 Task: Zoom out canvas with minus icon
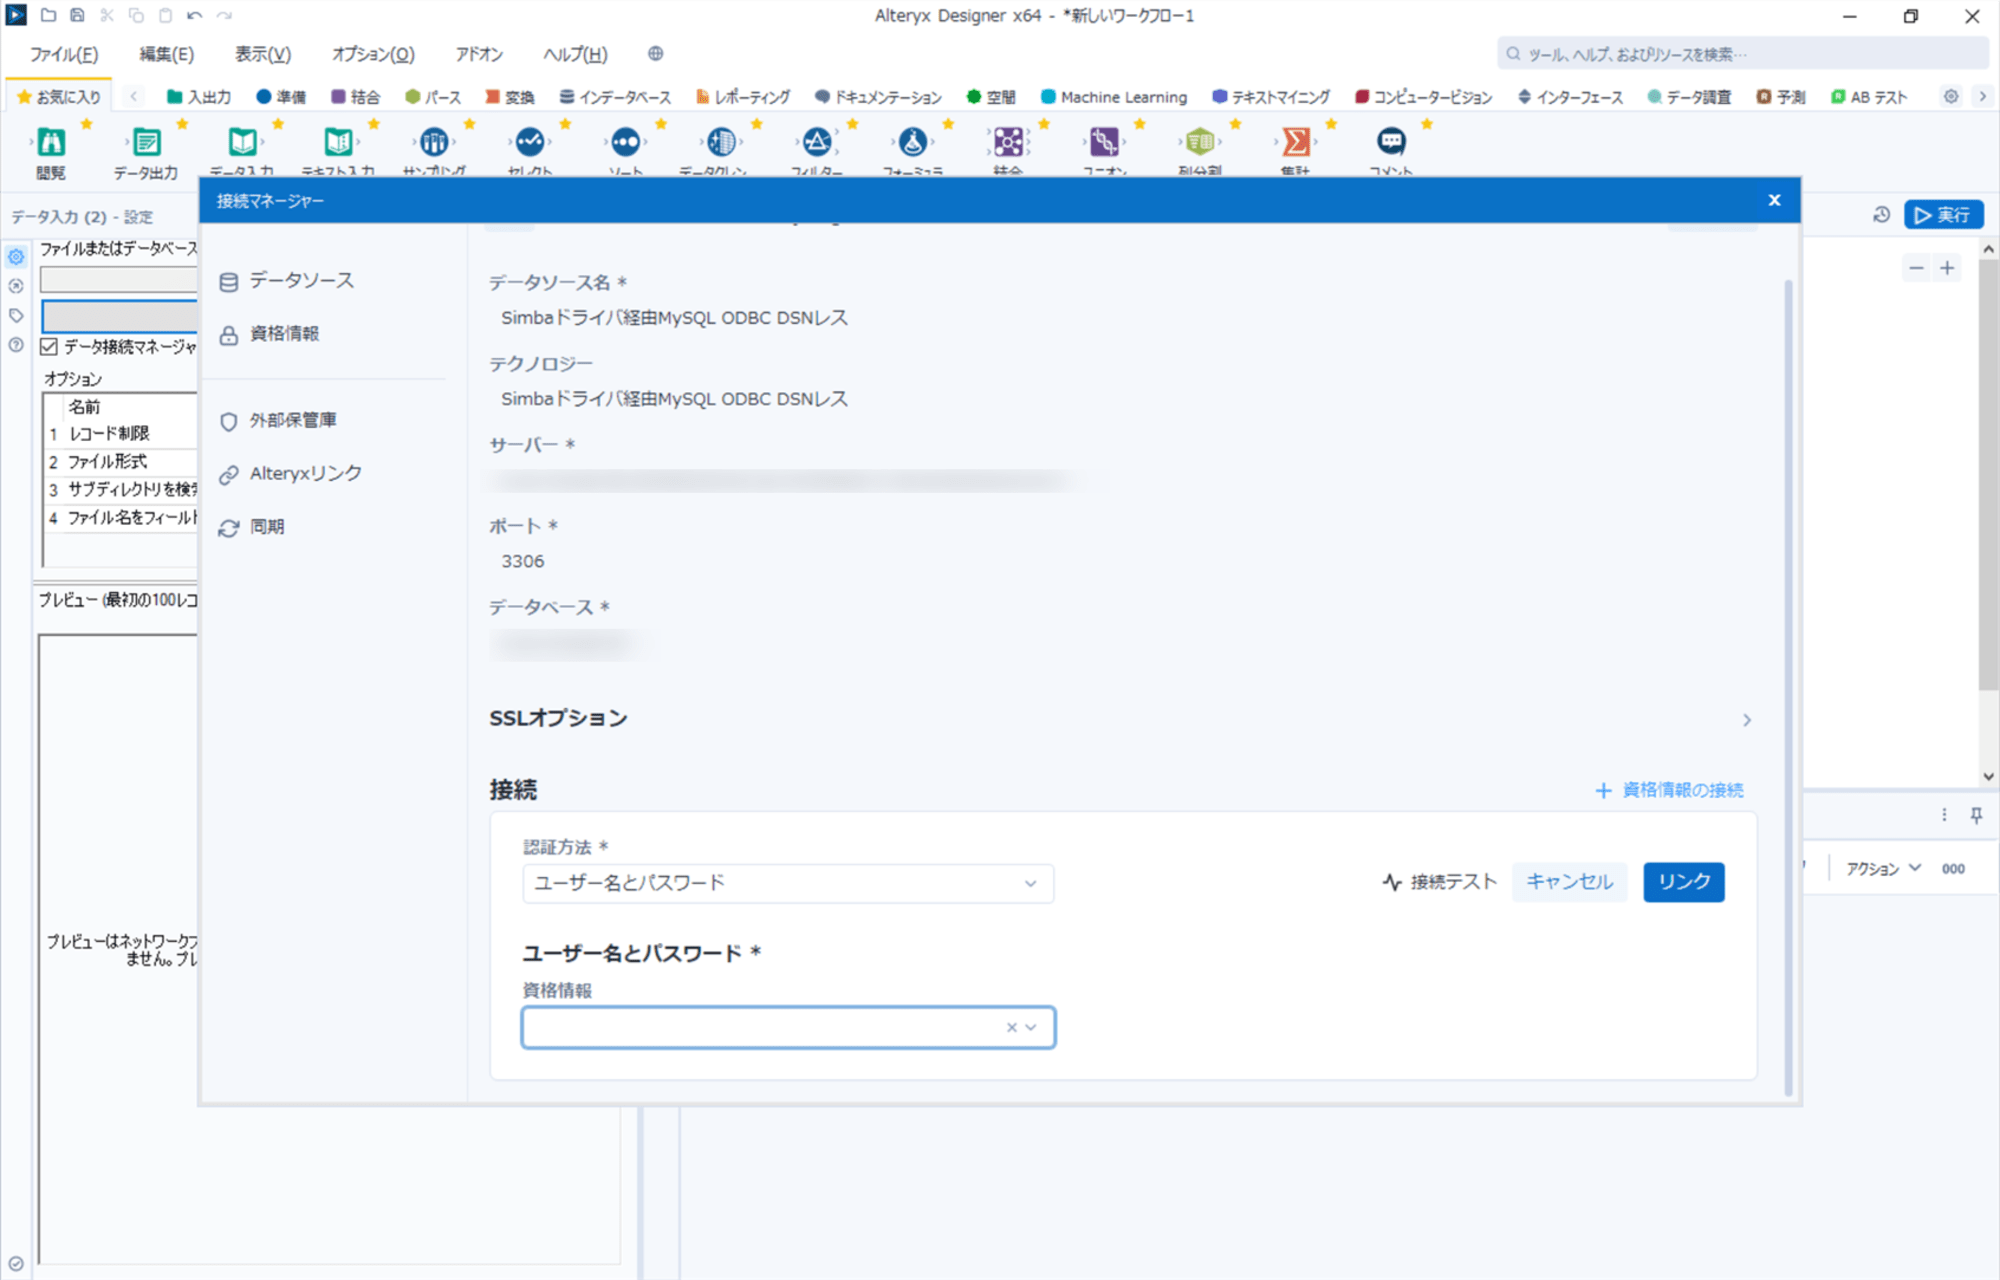1916,268
